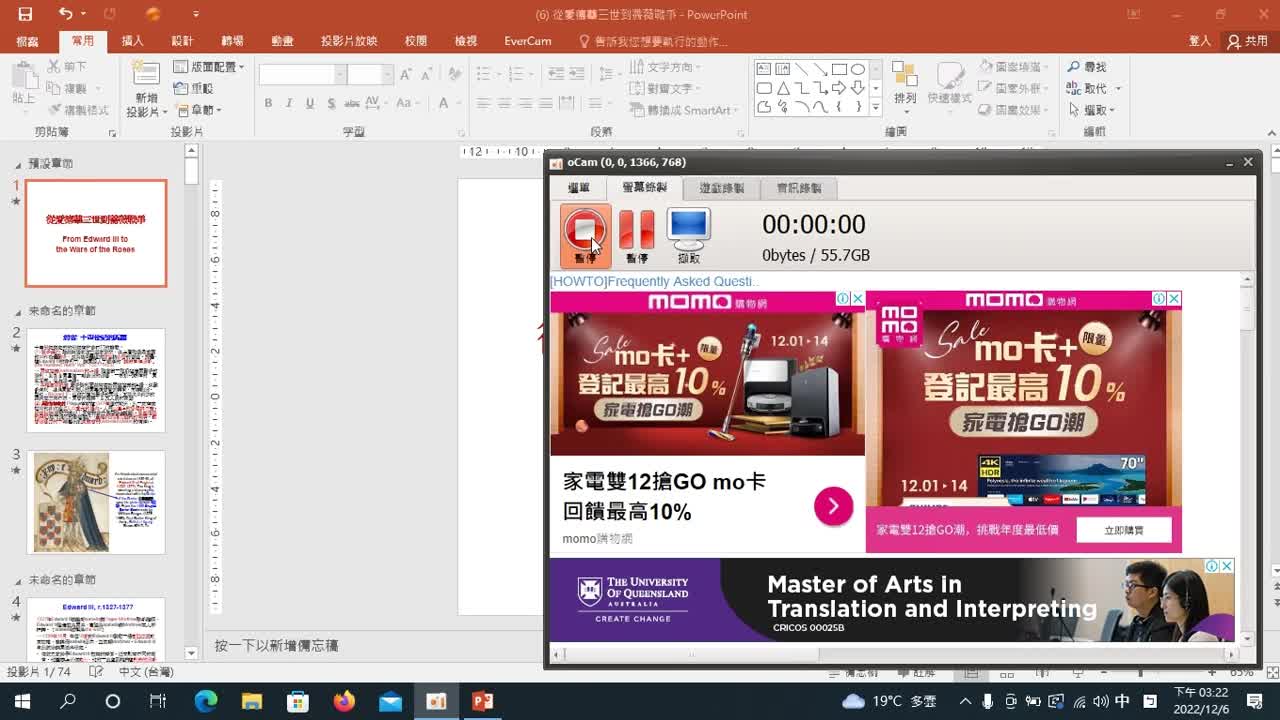Open the 轉場 ribbon tab
The width and height of the screenshot is (1280, 720).
point(232,41)
